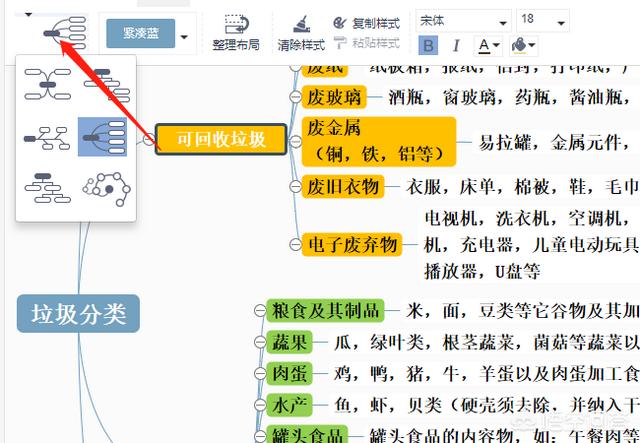The width and height of the screenshot is (640, 443).
Task: Open the theme style dropdown arrow beside 紧凑蓝
Action: (186, 37)
